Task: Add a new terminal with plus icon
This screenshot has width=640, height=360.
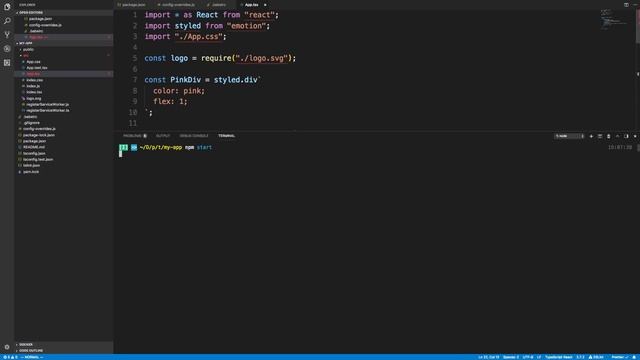Action: coord(591,136)
